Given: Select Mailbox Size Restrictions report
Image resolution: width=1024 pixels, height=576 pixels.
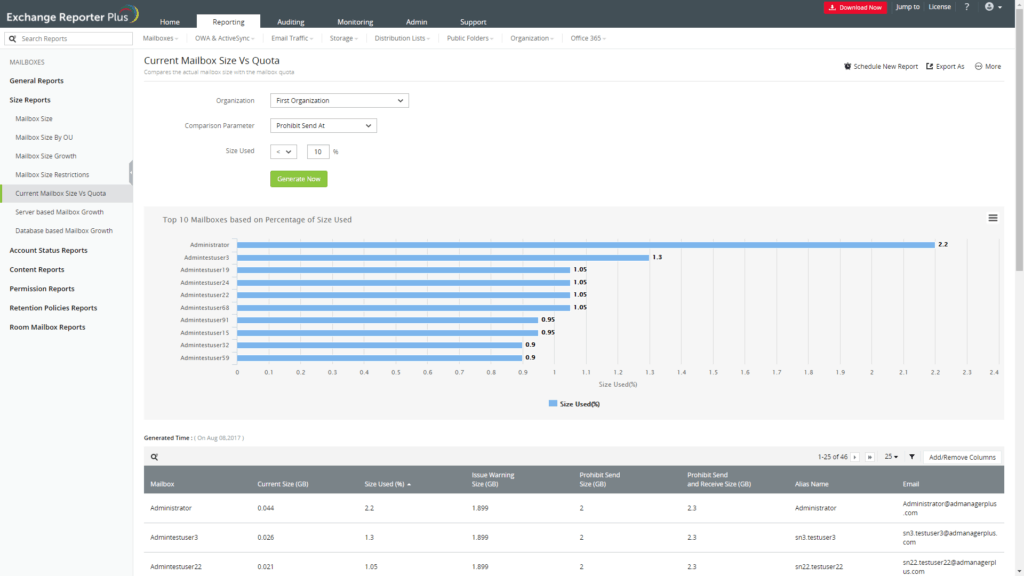Looking at the screenshot, I should 52,174.
